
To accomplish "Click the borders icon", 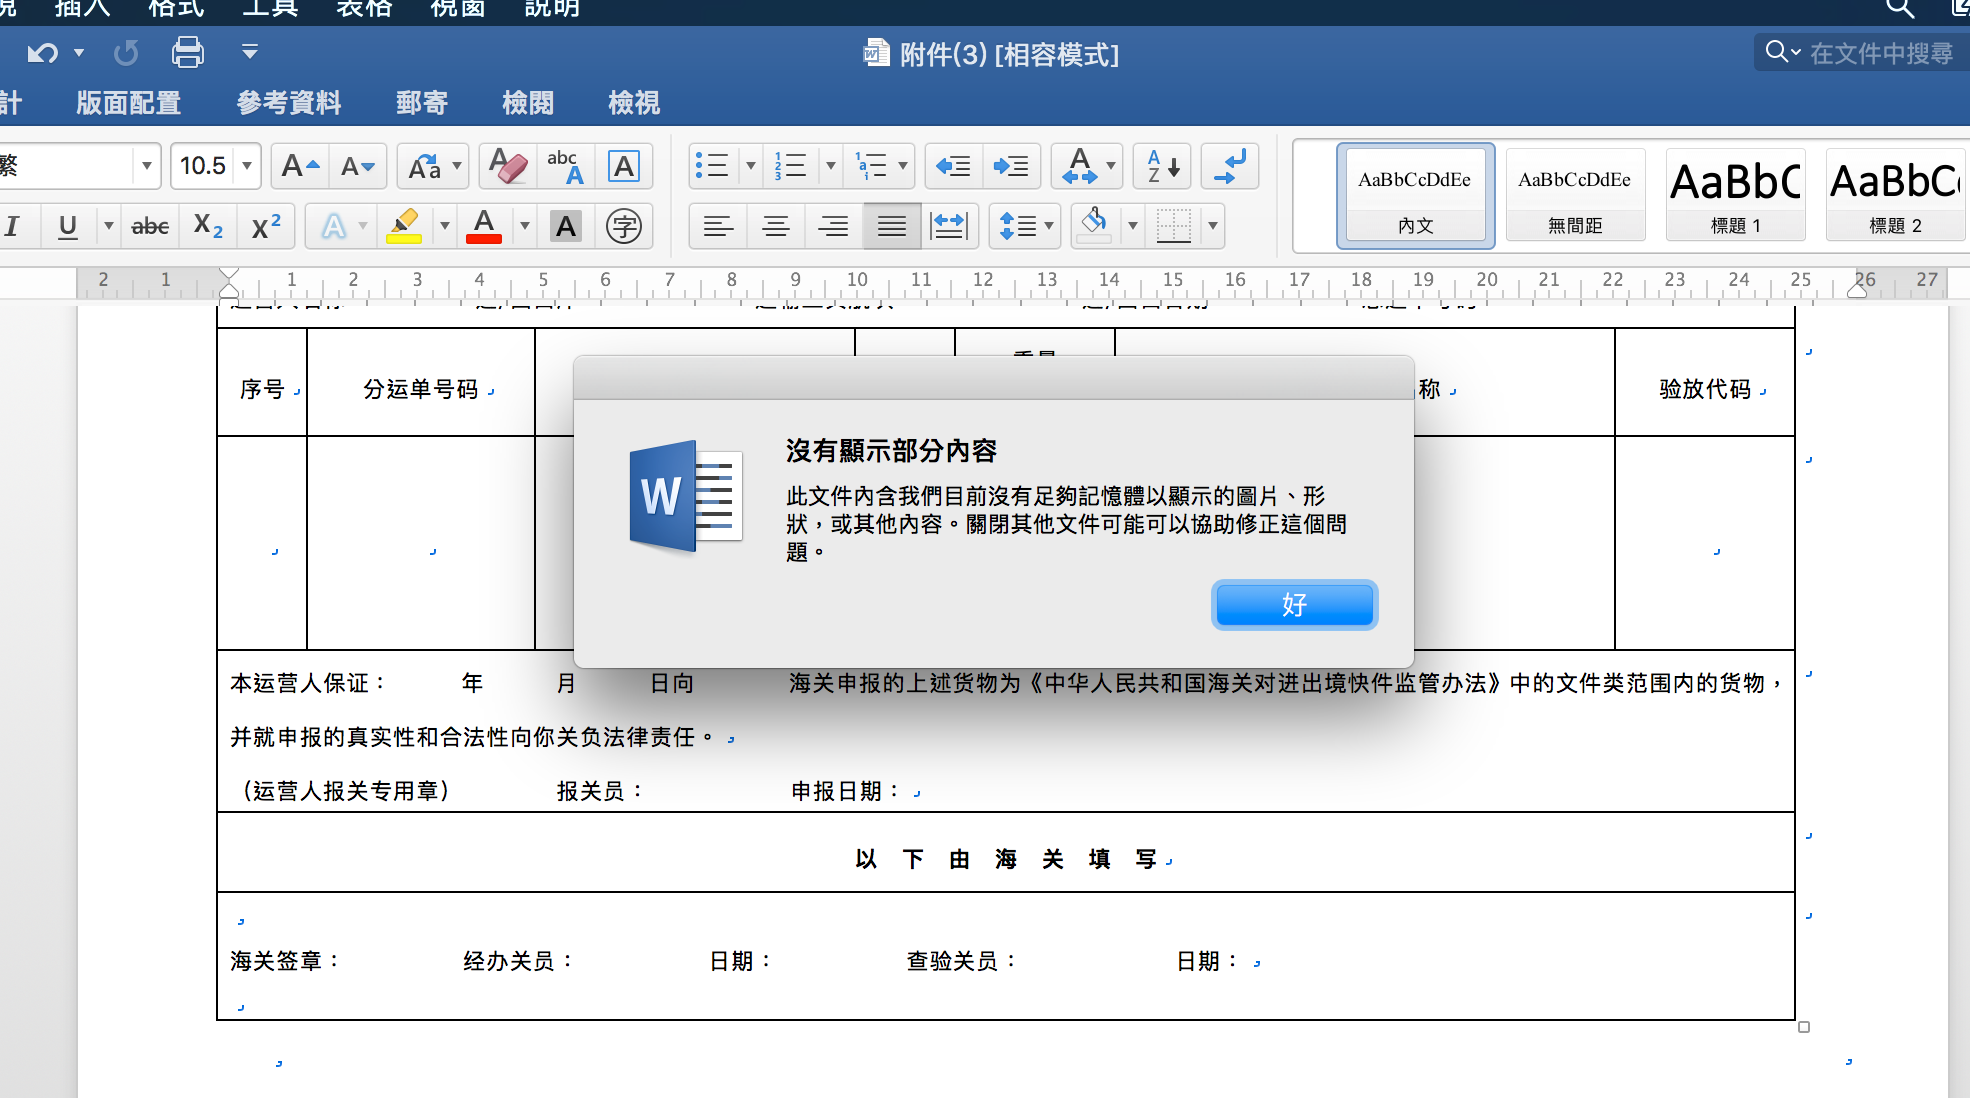I will 1174,226.
